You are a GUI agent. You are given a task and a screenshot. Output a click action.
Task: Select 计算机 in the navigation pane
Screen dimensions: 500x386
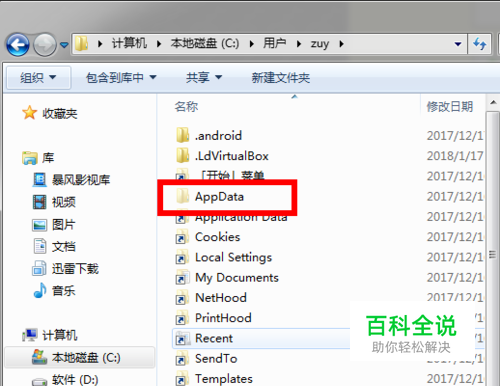point(60,335)
